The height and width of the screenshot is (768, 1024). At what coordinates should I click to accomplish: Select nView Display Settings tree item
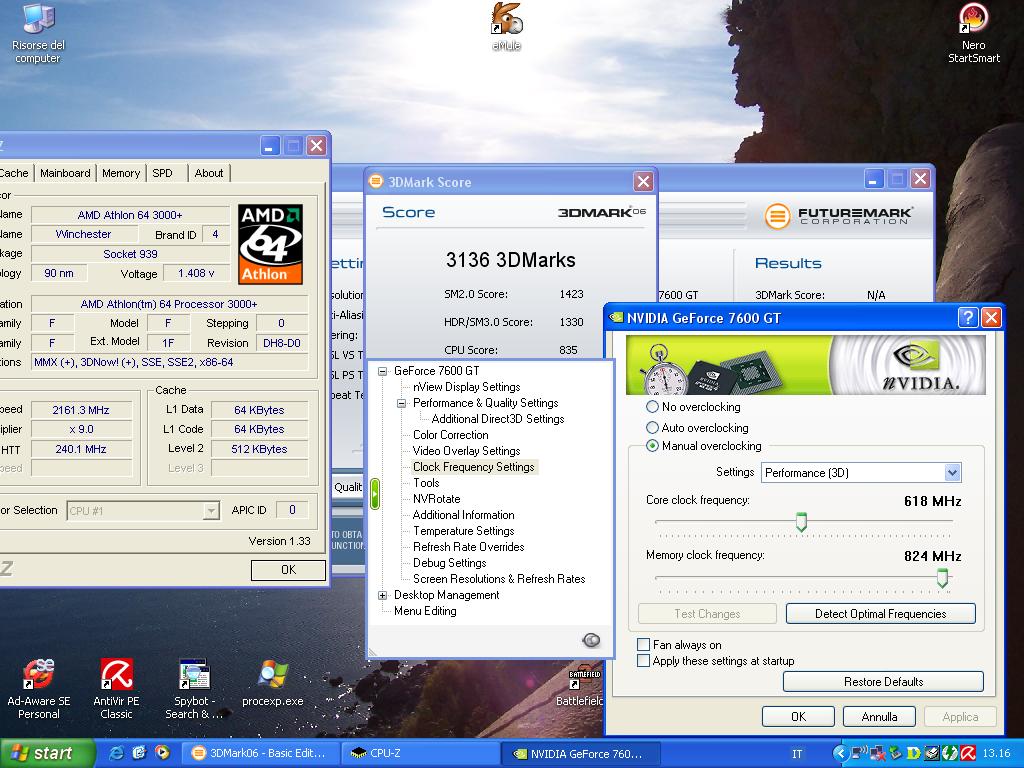[466, 387]
